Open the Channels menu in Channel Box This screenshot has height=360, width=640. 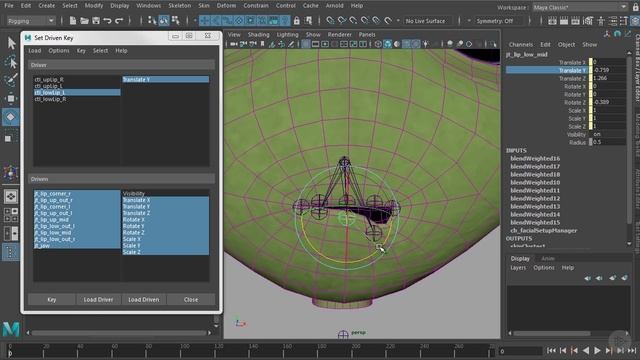pyautogui.click(x=520, y=44)
